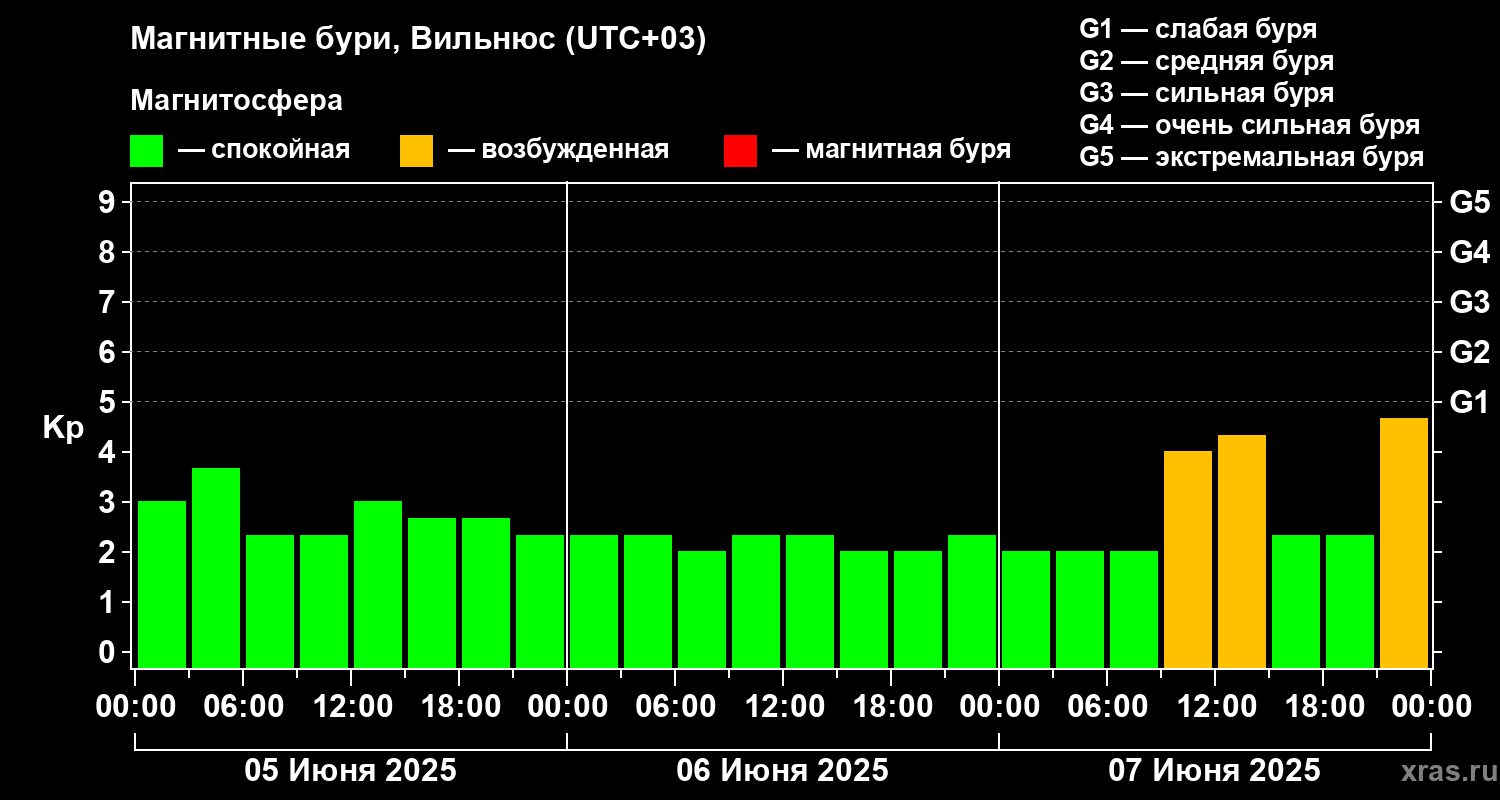Click the green 'спокойная' legend swatch
The image size is (1500, 800).
coord(146,151)
